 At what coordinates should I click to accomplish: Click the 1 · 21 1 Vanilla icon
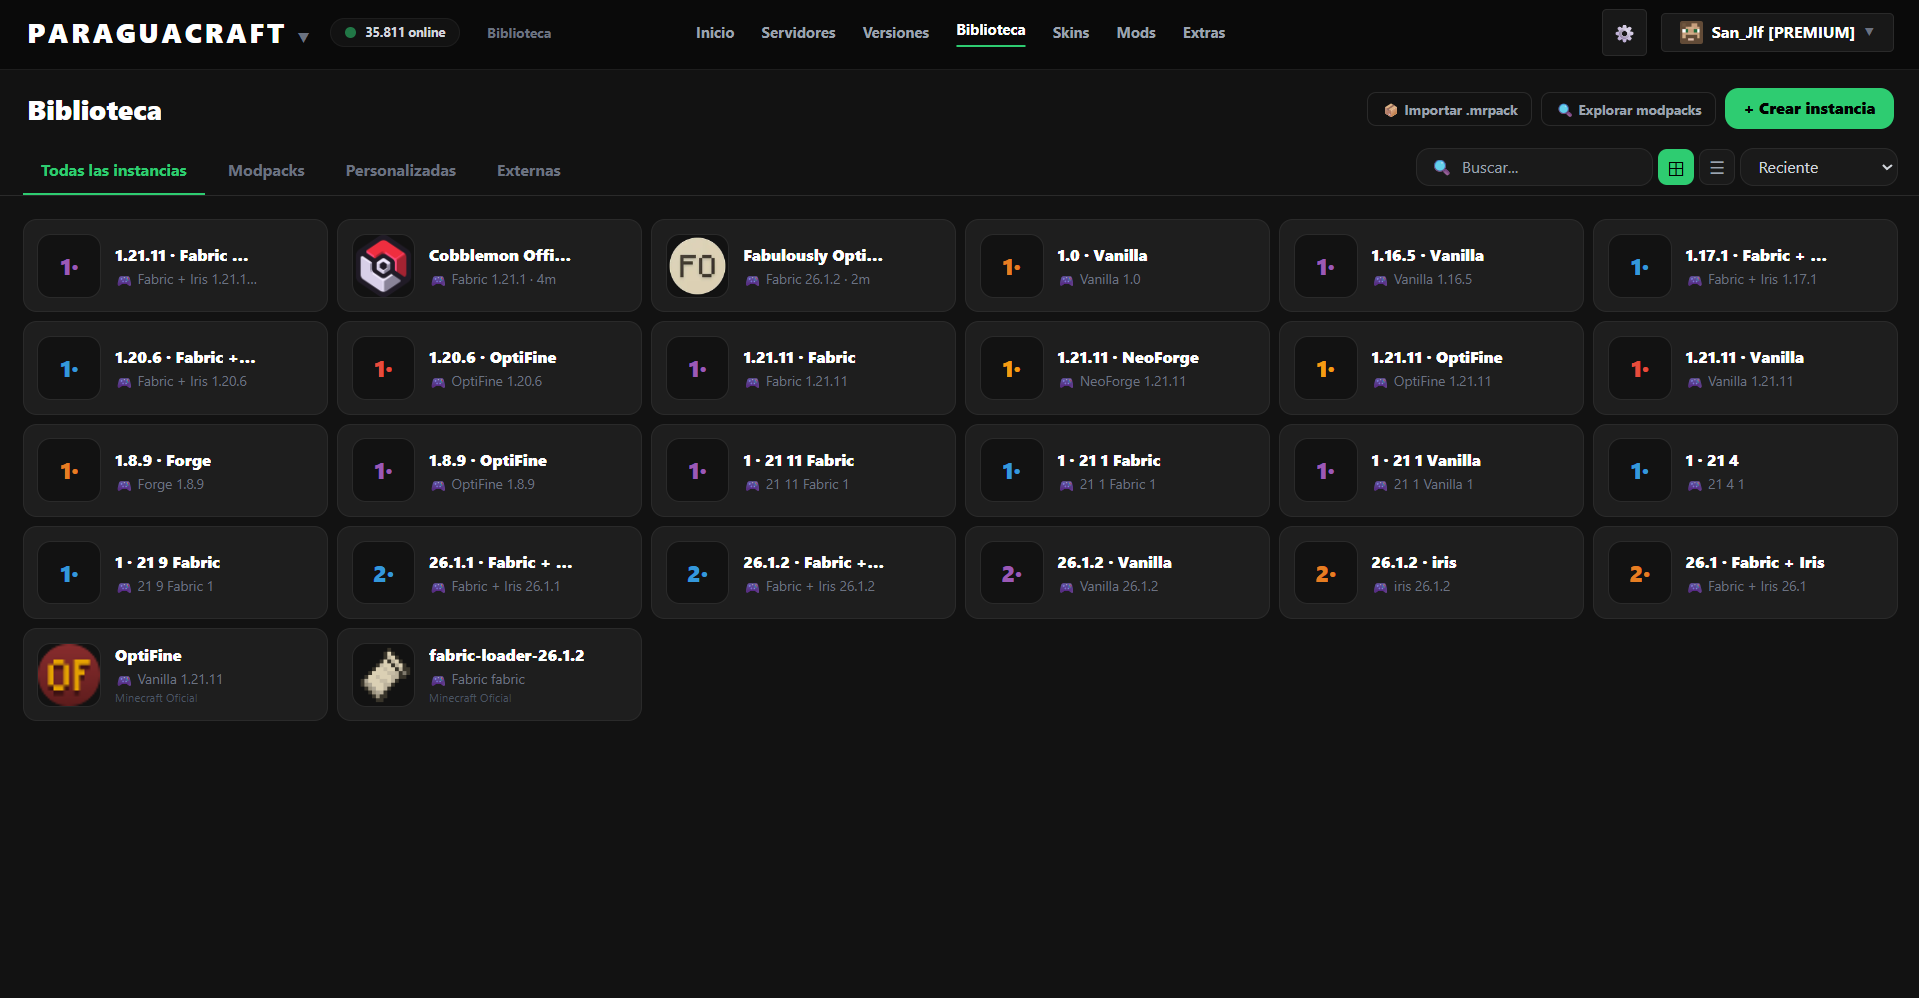[x=1325, y=471]
